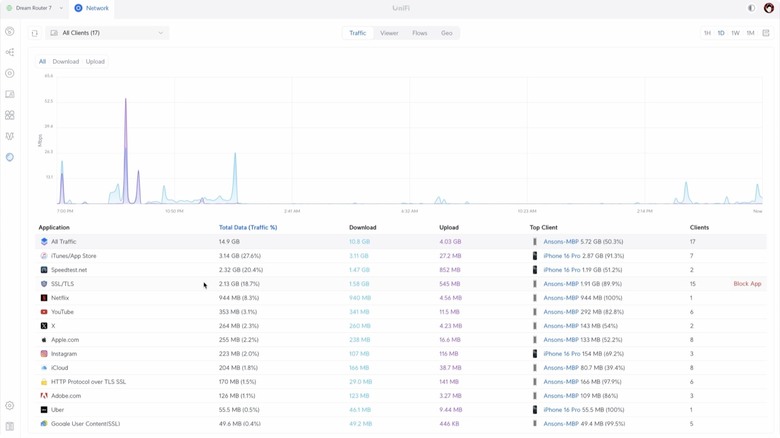The image size is (780, 438).
Task: Click the Top Client column header
Action: (x=543, y=227)
